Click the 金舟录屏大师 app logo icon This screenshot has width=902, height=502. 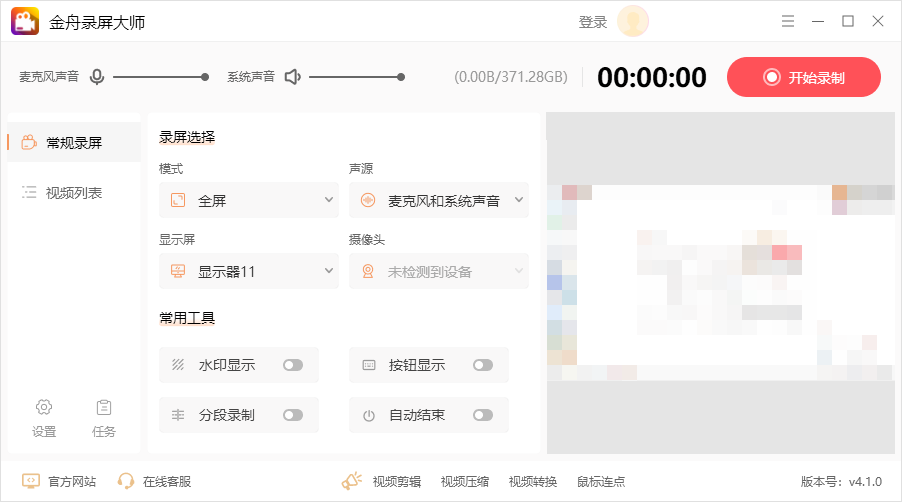point(25,21)
